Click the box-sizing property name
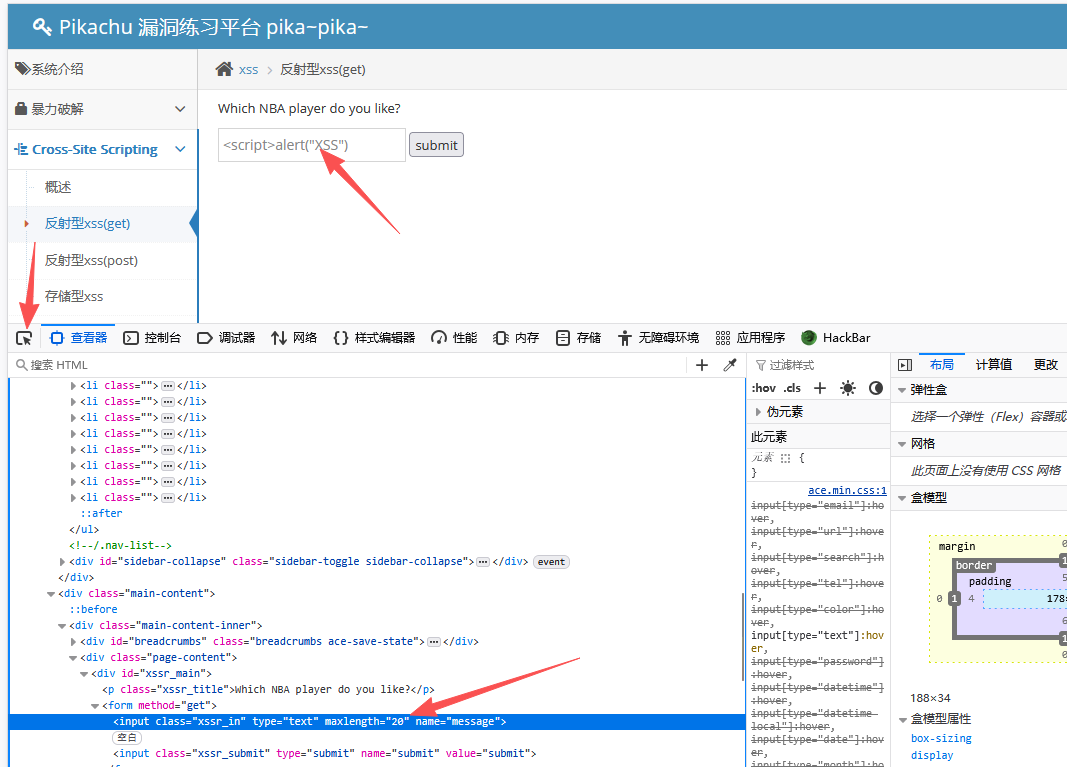This screenshot has width=1067, height=767. (x=941, y=738)
